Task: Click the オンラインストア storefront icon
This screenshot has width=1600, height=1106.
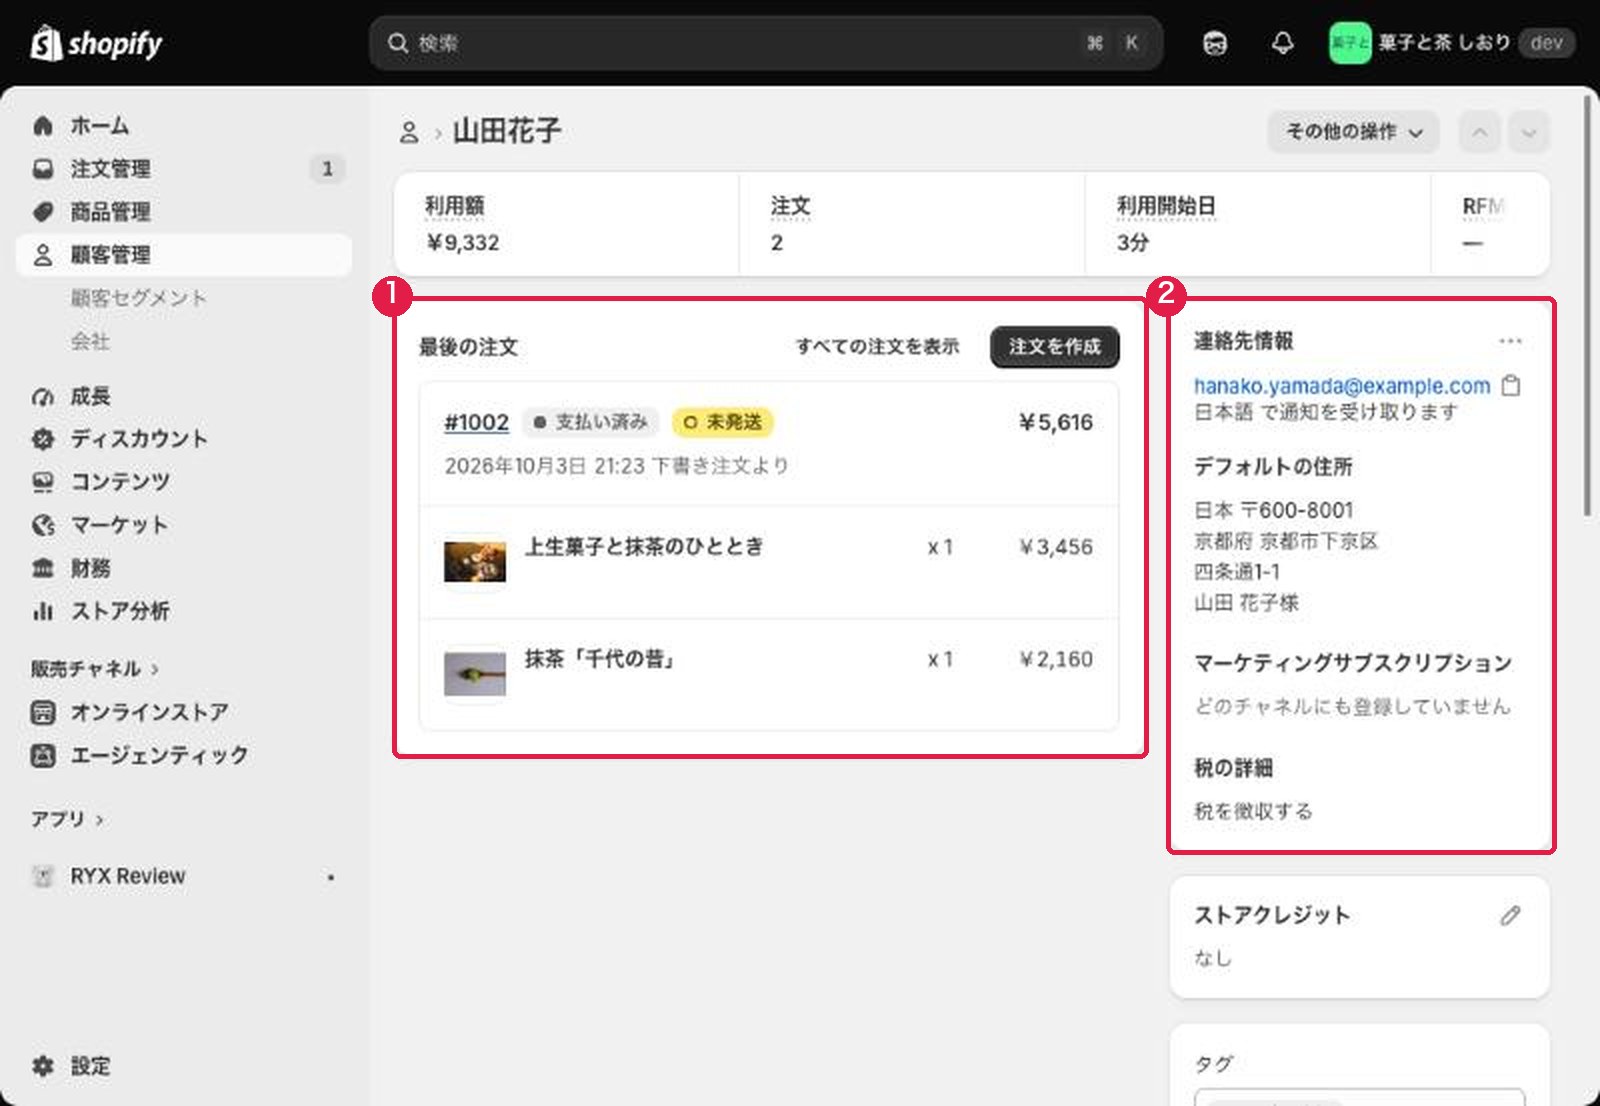Action: coord(43,712)
